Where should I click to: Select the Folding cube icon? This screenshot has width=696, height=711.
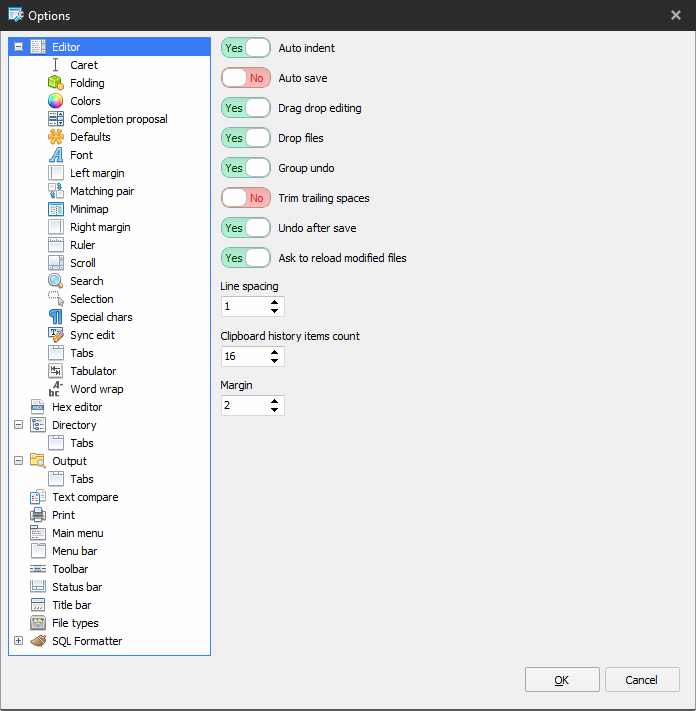click(56, 83)
